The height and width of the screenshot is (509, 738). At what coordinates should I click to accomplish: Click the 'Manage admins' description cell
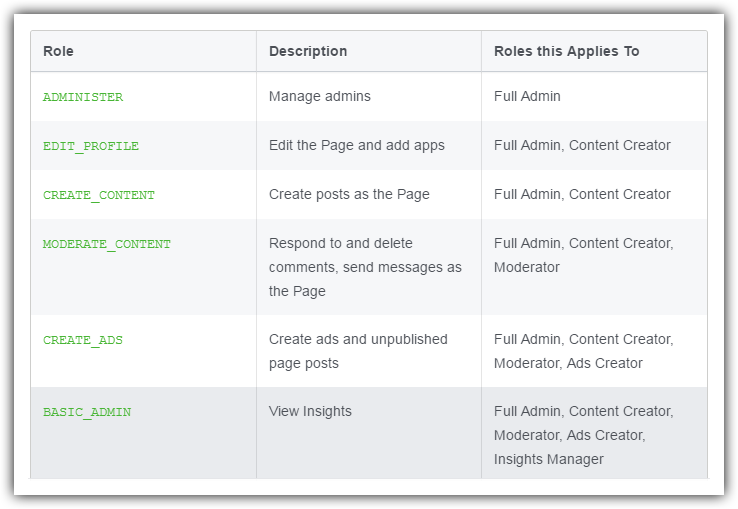pos(320,97)
